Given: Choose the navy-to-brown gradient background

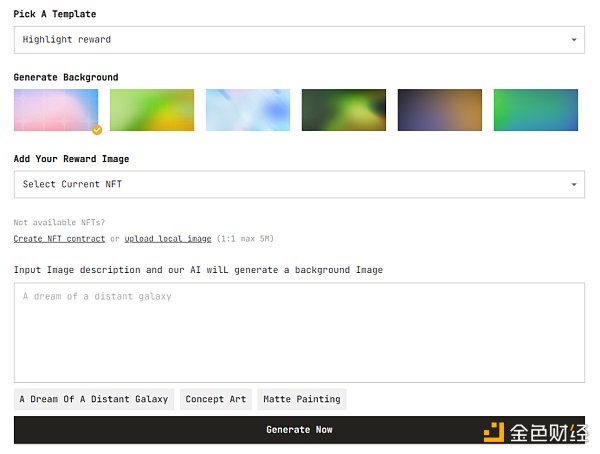Looking at the screenshot, I should (x=440, y=110).
